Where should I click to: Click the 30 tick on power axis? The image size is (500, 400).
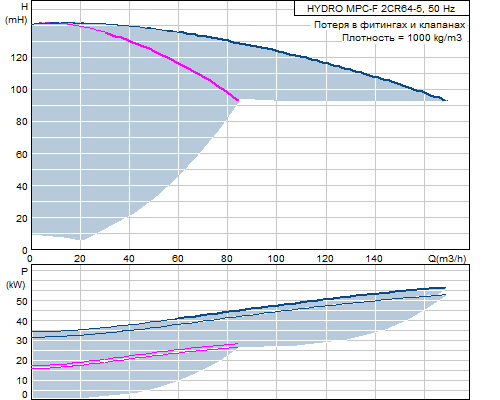coord(22,341)
